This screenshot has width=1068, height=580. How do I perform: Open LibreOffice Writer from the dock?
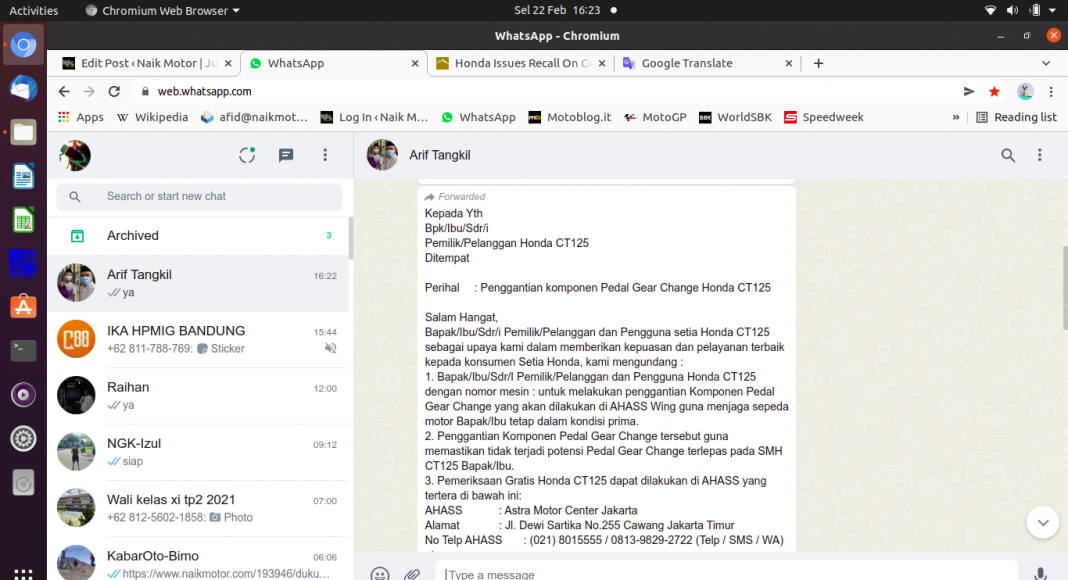point(23,176)
